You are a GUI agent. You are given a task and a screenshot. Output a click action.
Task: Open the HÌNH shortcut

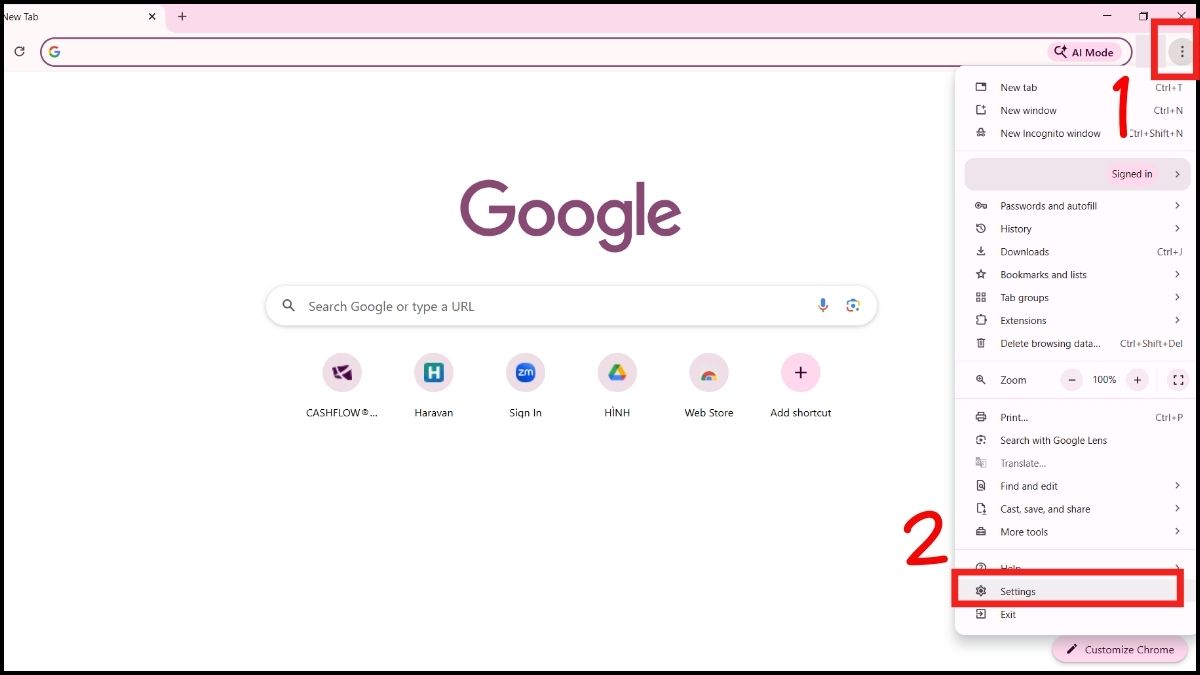coord(617,371)
